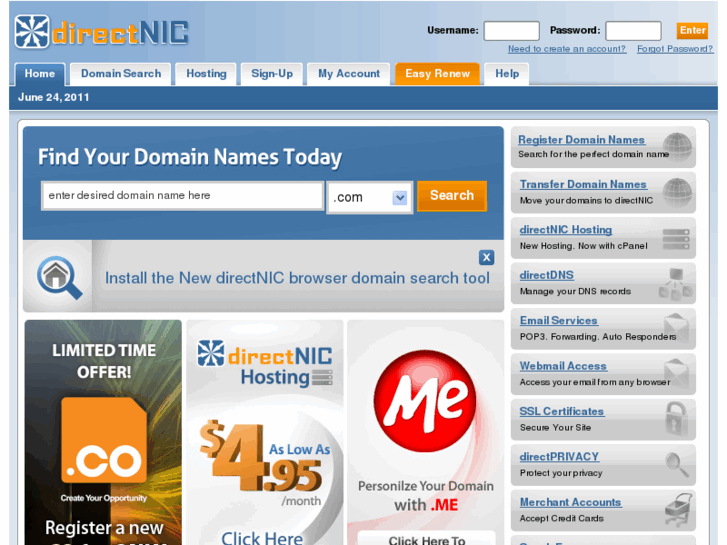
Task: Click 'Find Your Domain Names Today' heading
Action: (x=190, y=157)
